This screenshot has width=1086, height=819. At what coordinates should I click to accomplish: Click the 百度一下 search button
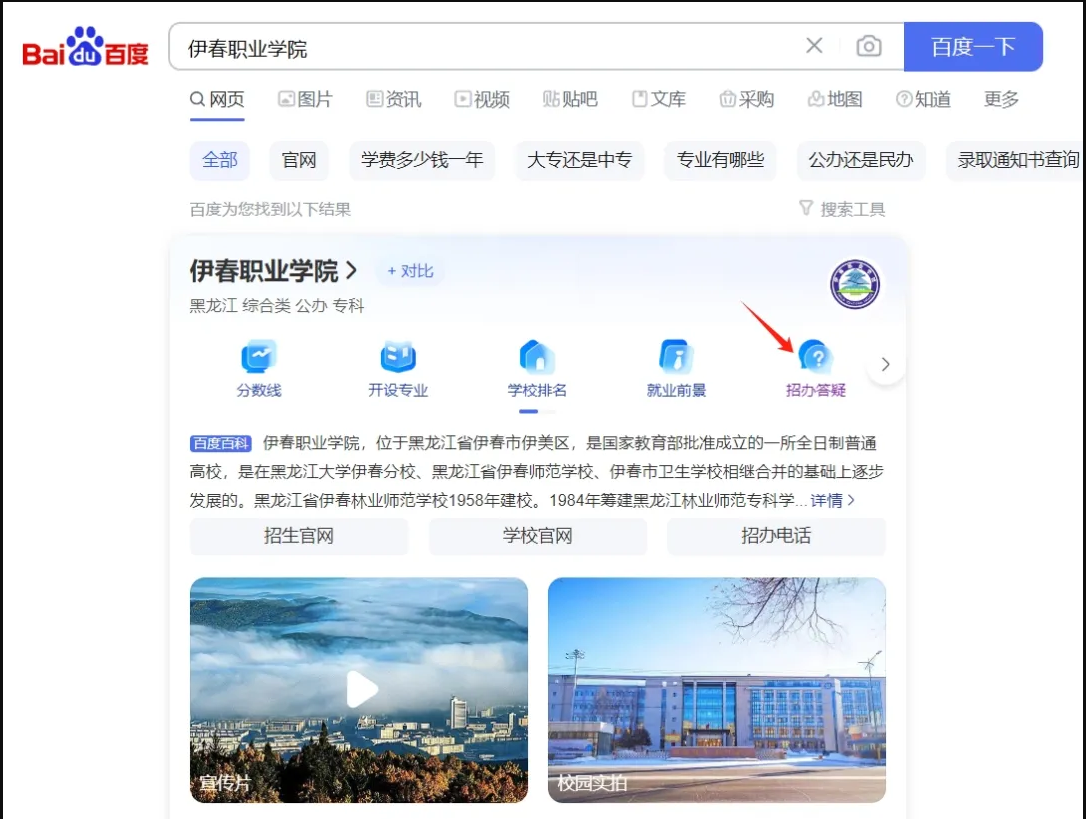point(973,46)
